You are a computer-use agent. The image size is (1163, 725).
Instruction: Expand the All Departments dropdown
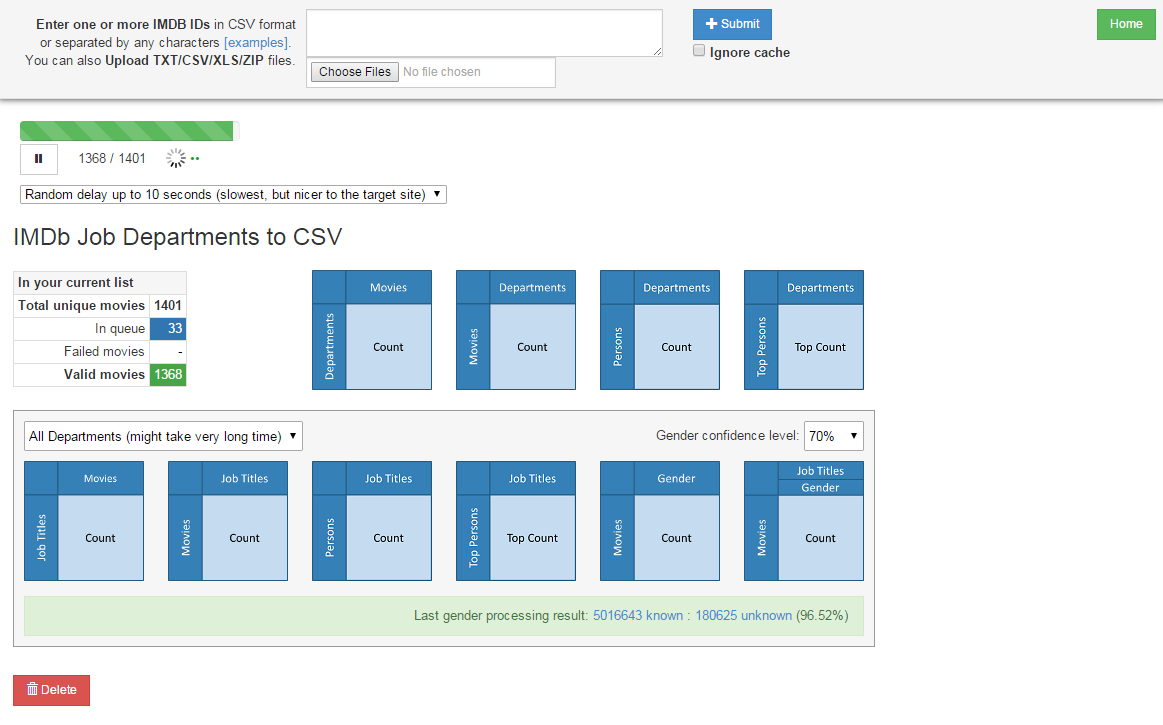163,436
